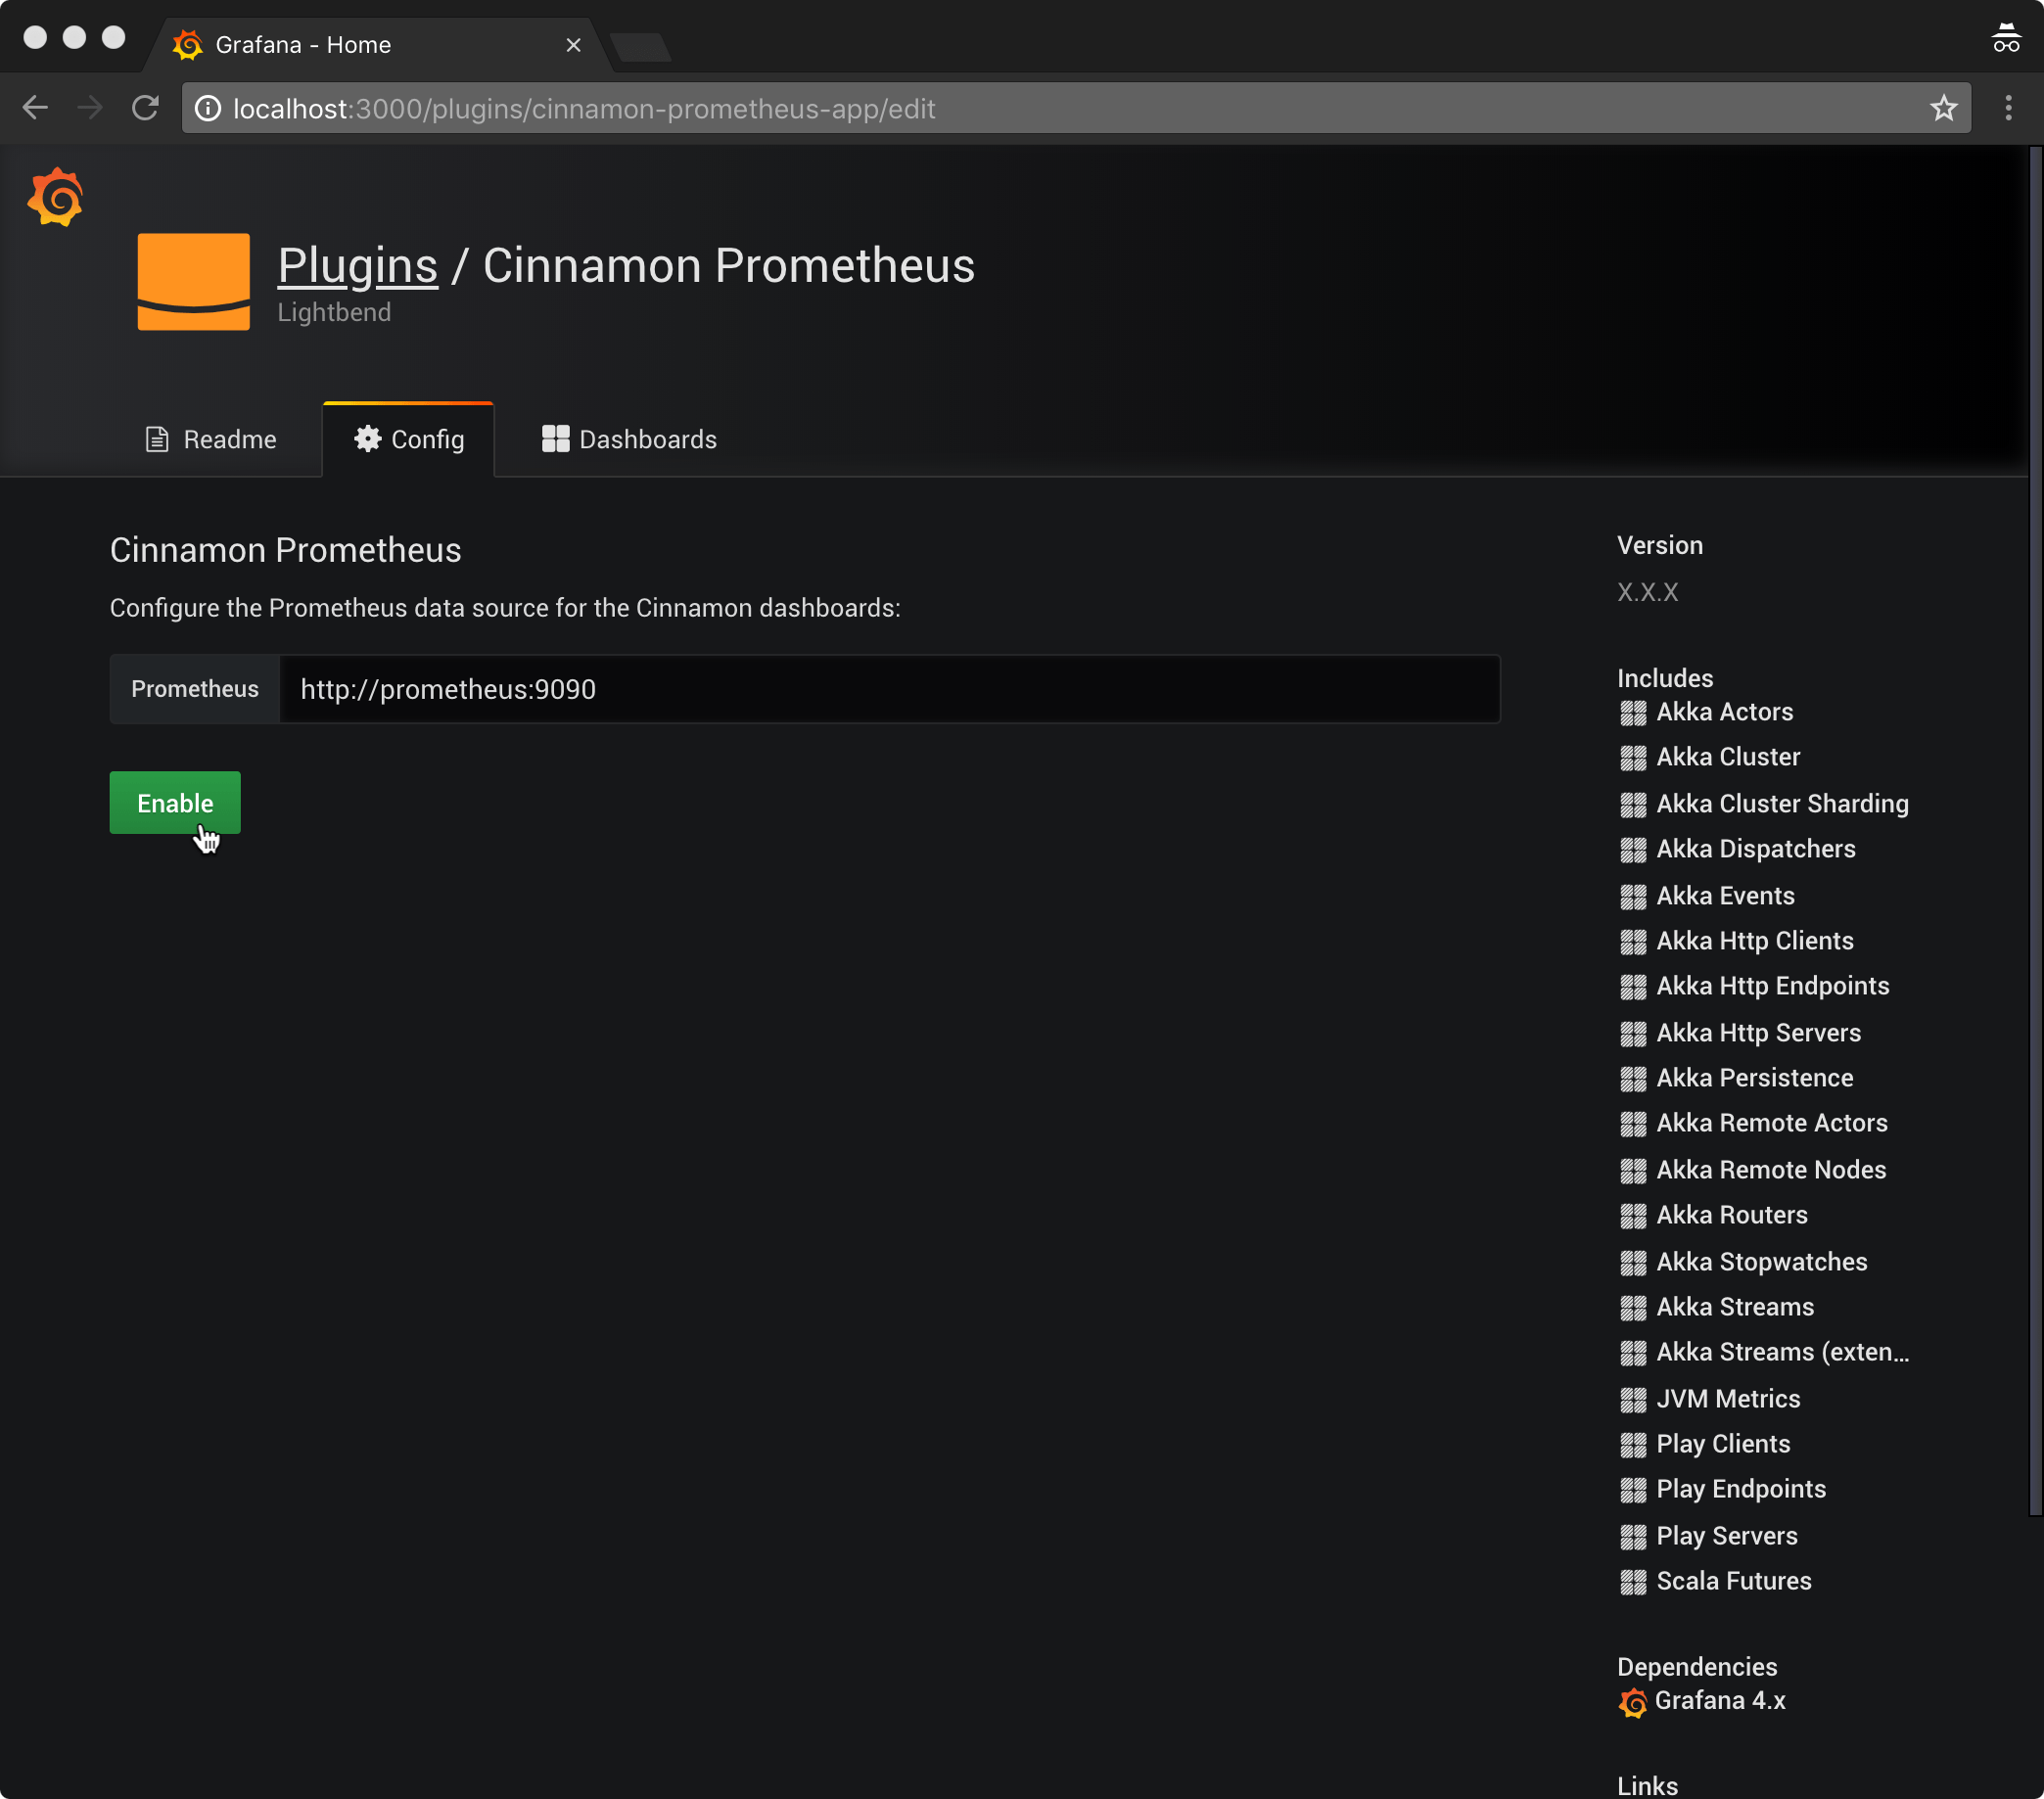Select Akka Events in Includes list
2044x1799 pixels.
[1725, 895]
